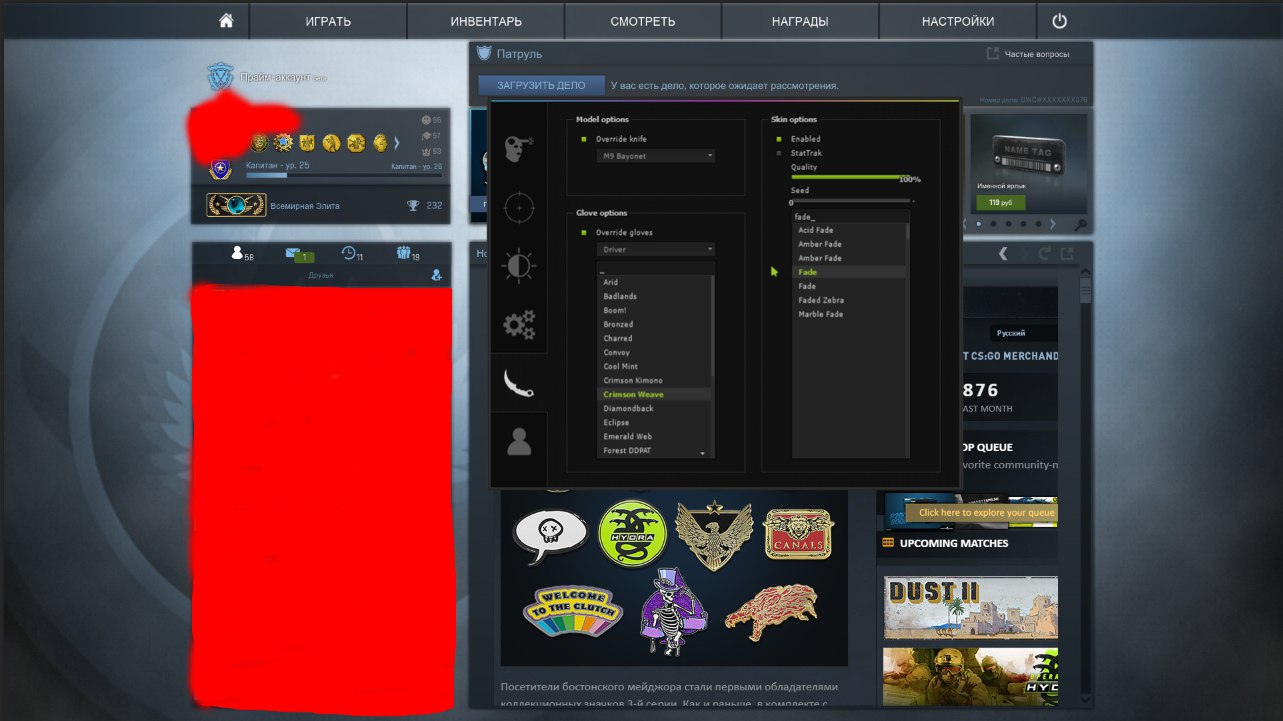Open the player silhouette tab icon

click(519, 440)
